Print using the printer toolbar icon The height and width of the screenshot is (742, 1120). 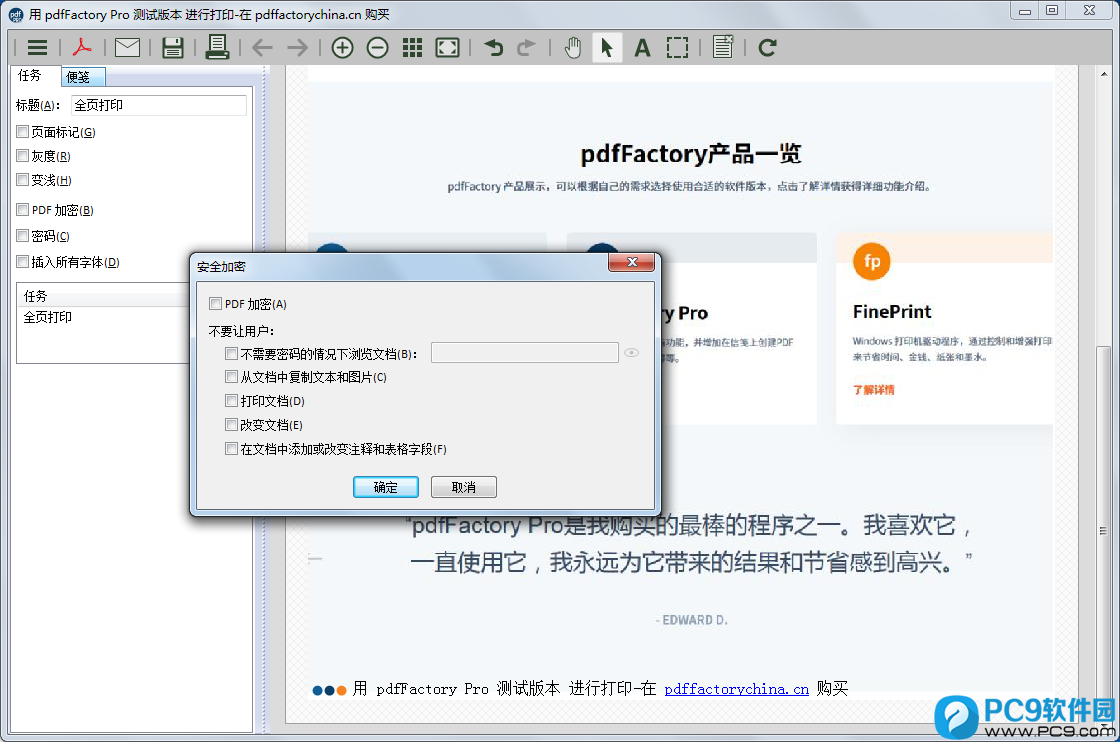[x=217, y=47]
